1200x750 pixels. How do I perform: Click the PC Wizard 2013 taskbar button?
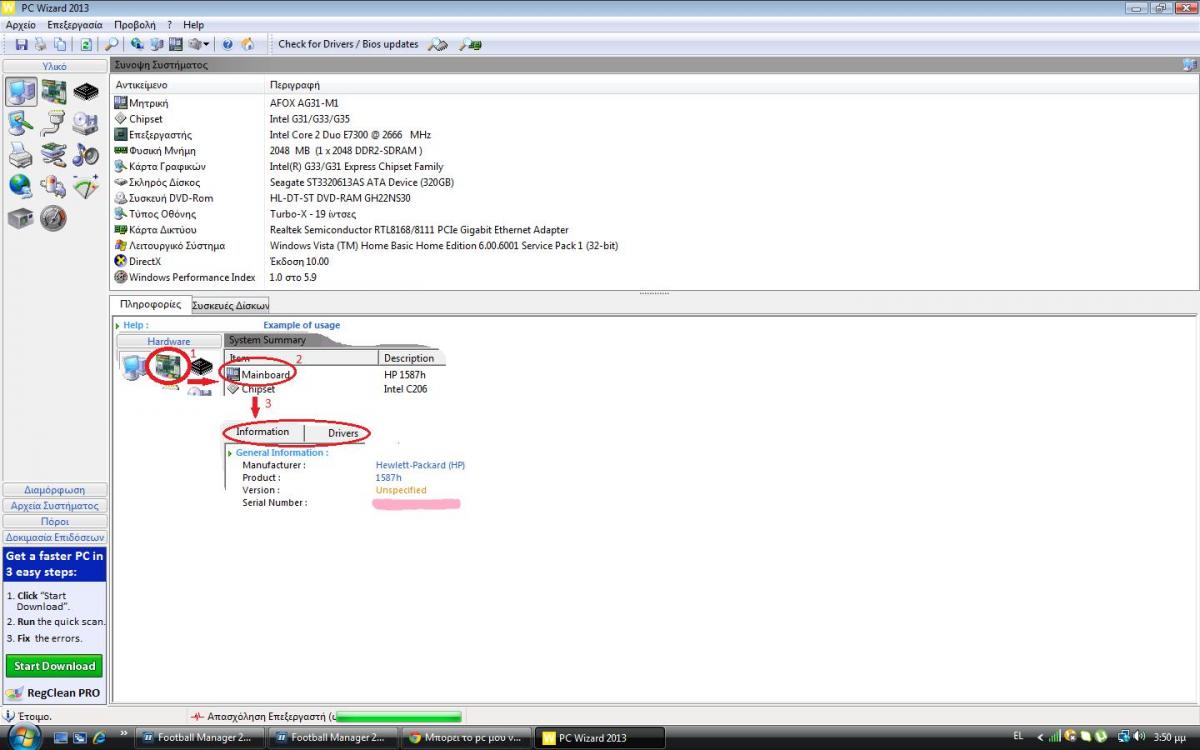tap(600, 738)
